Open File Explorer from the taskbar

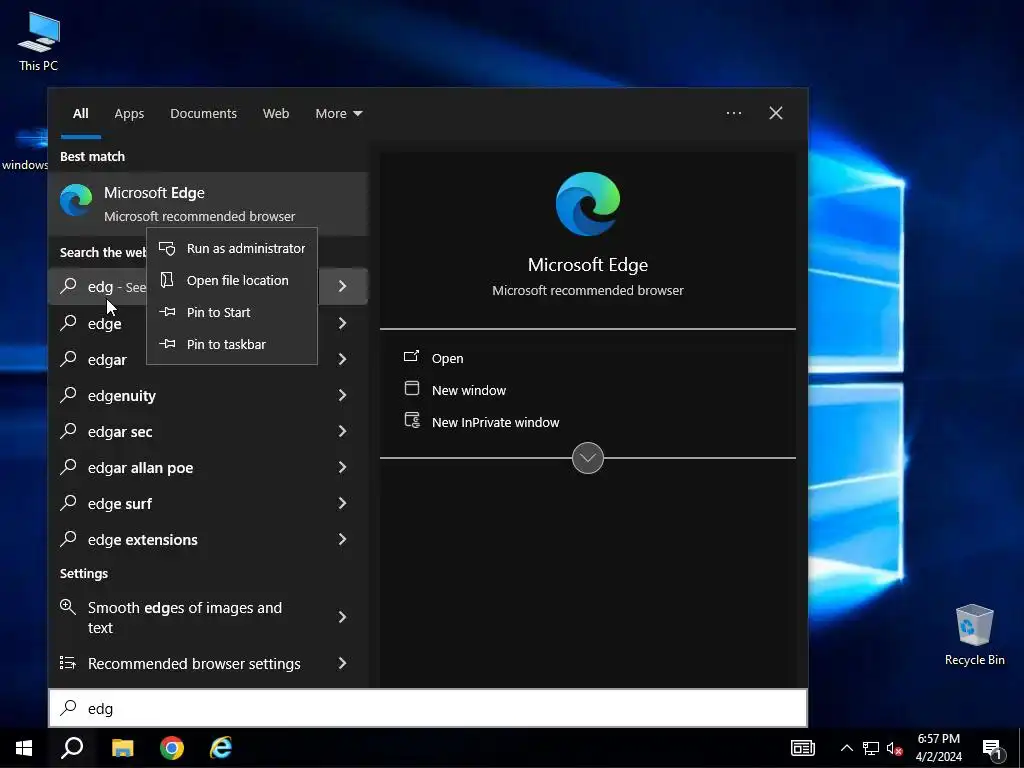tap(122, 748)
